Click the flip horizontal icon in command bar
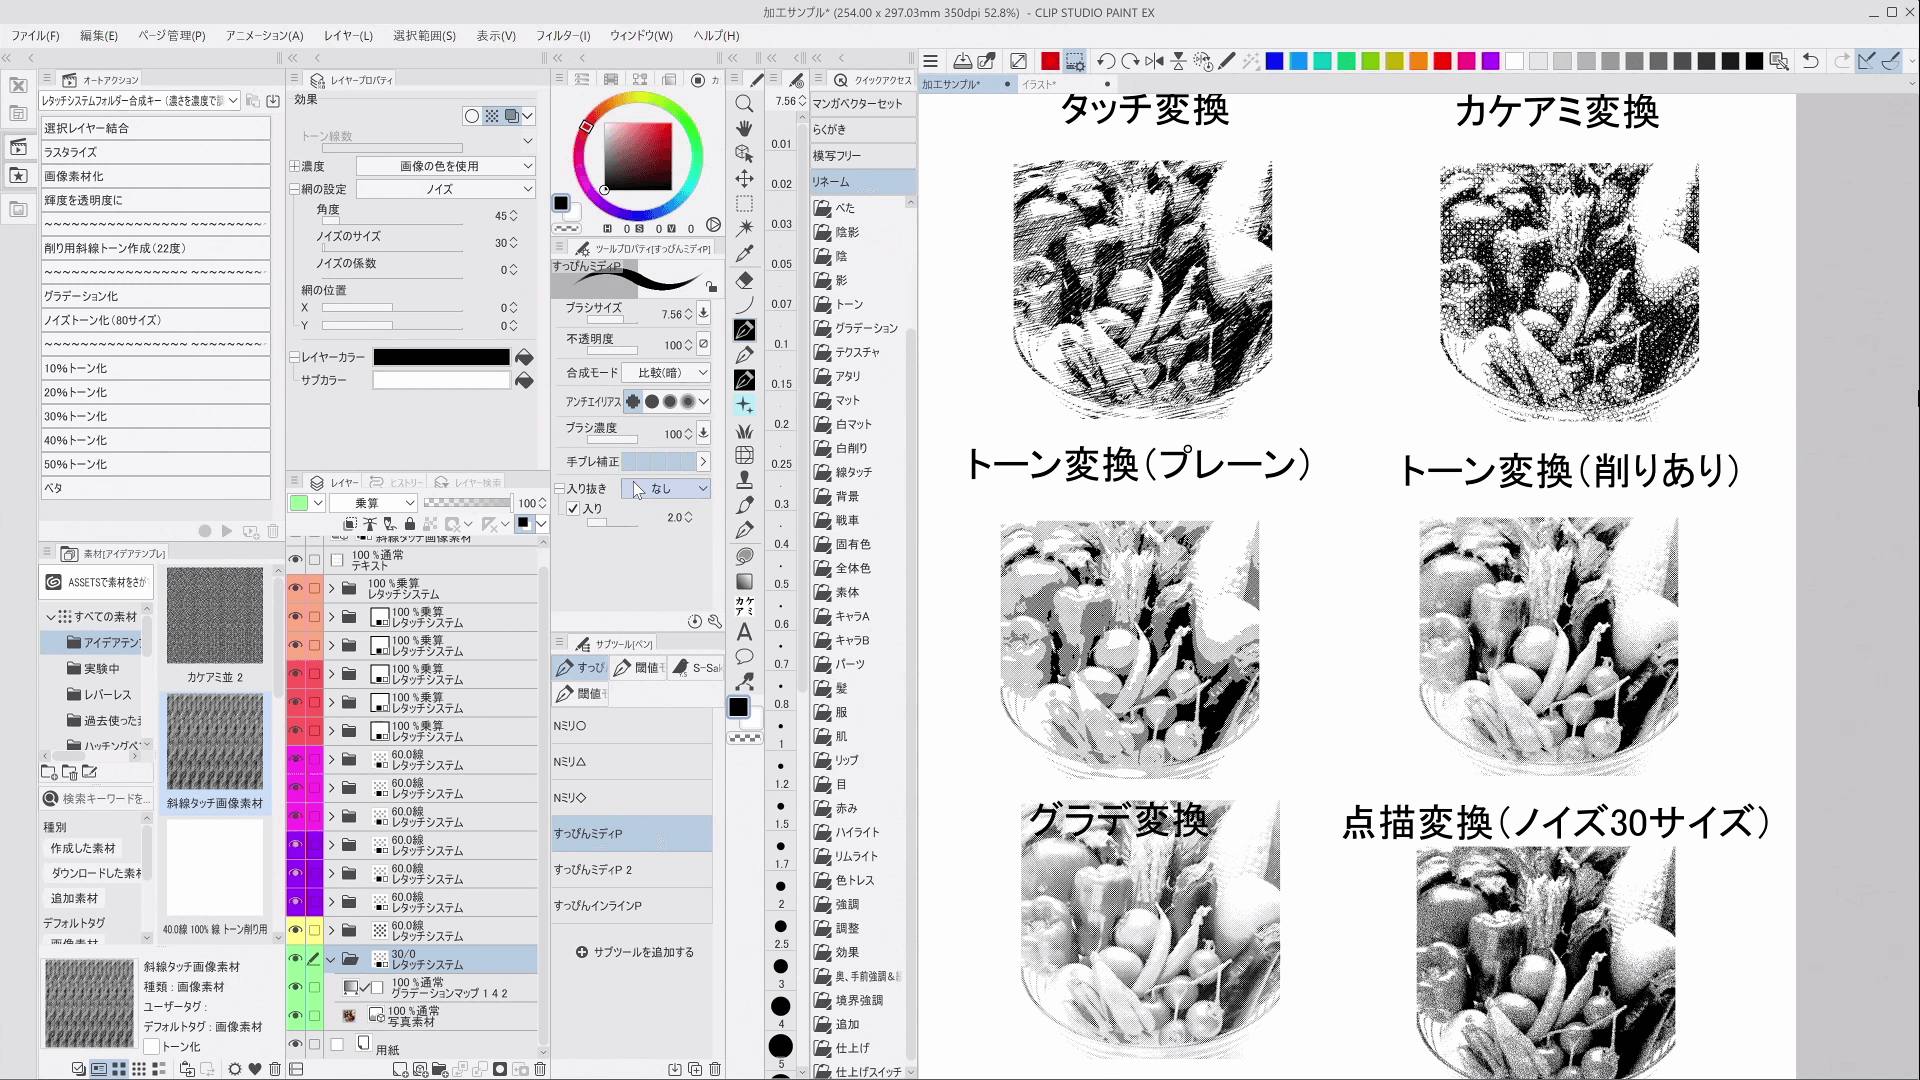The height and width of the screenshot is (1080, 1920). click(1154, 61)
